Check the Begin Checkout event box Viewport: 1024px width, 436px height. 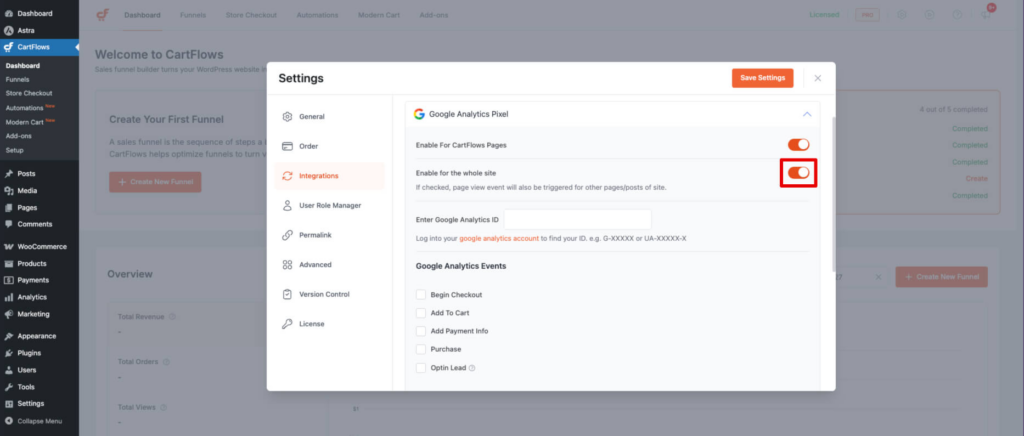[x=421, y=295]
